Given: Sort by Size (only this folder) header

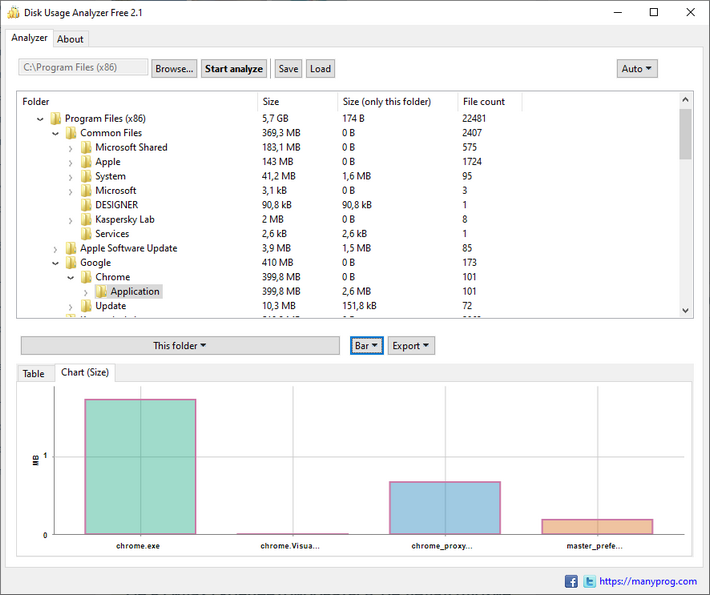Looking at the screenshot, I should 398,102.
